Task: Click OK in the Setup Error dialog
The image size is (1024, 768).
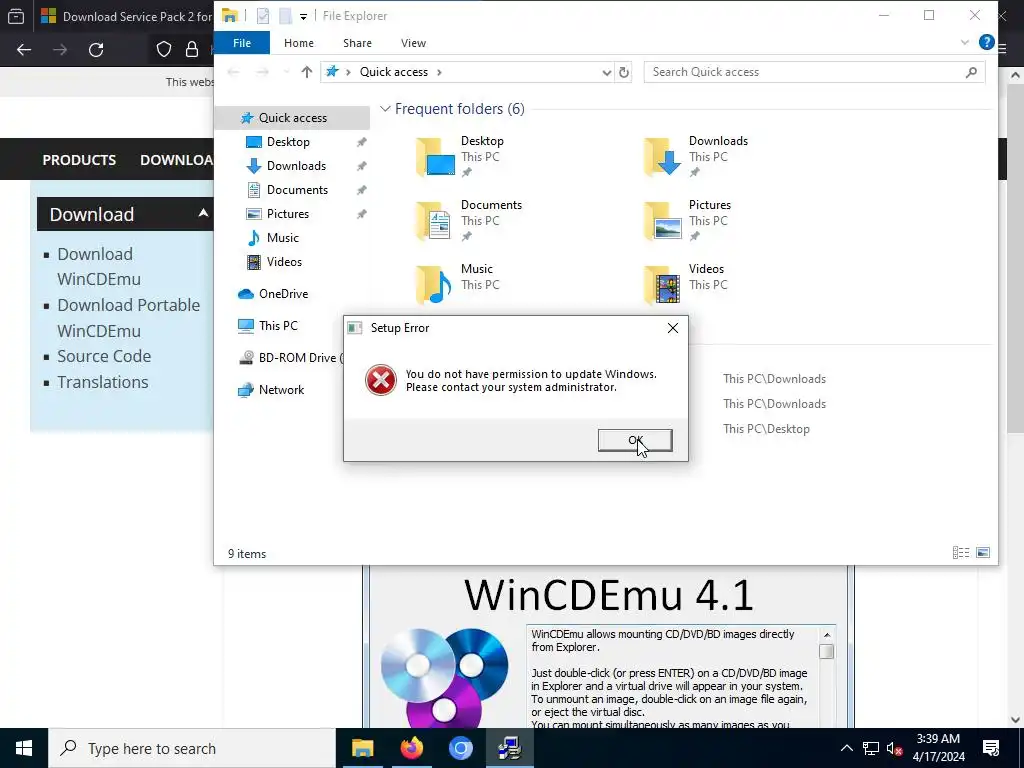Action: point(635,440)
